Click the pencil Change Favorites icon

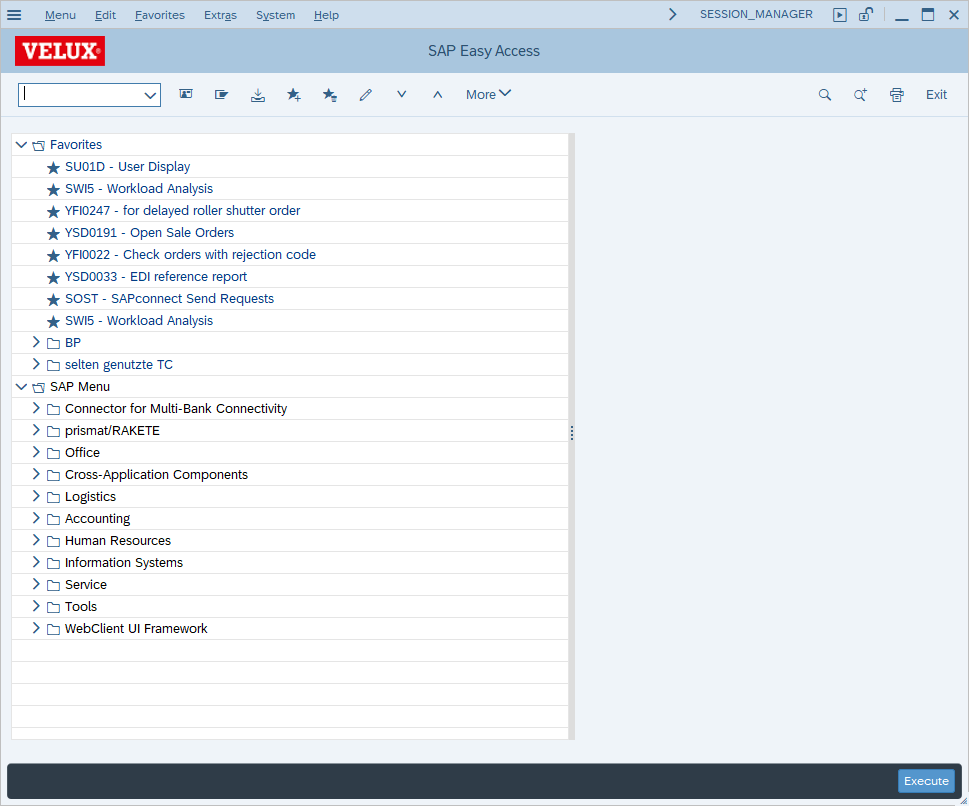tap(366, 95)
